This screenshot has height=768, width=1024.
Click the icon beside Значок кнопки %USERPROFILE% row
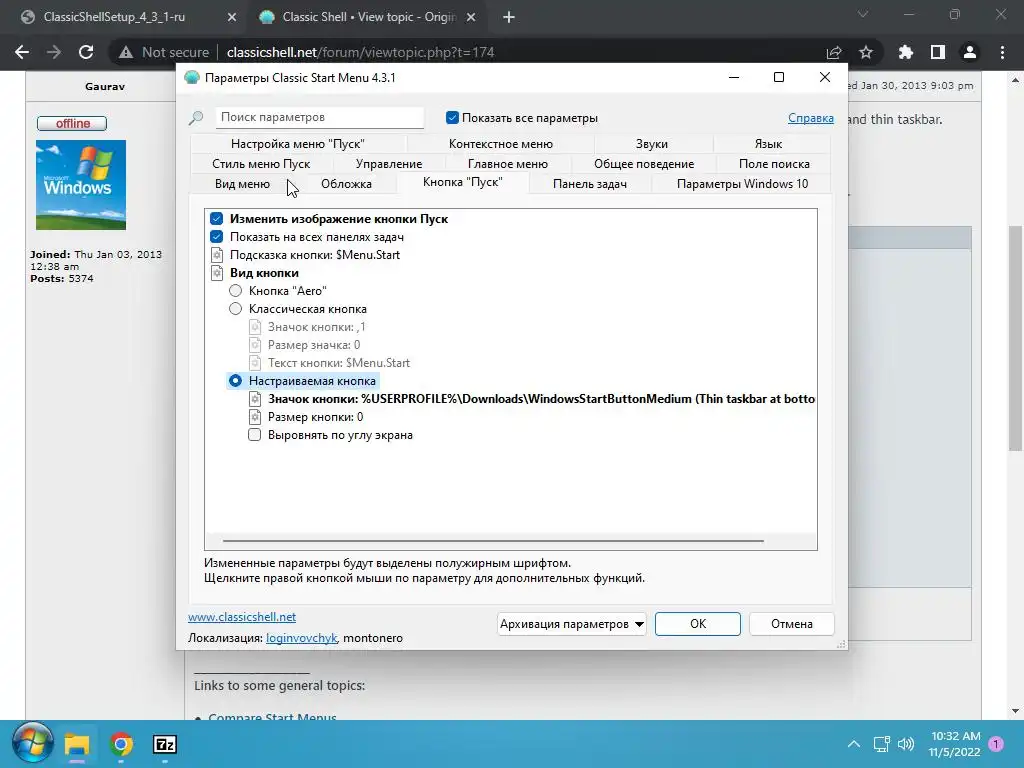(255, 399)
